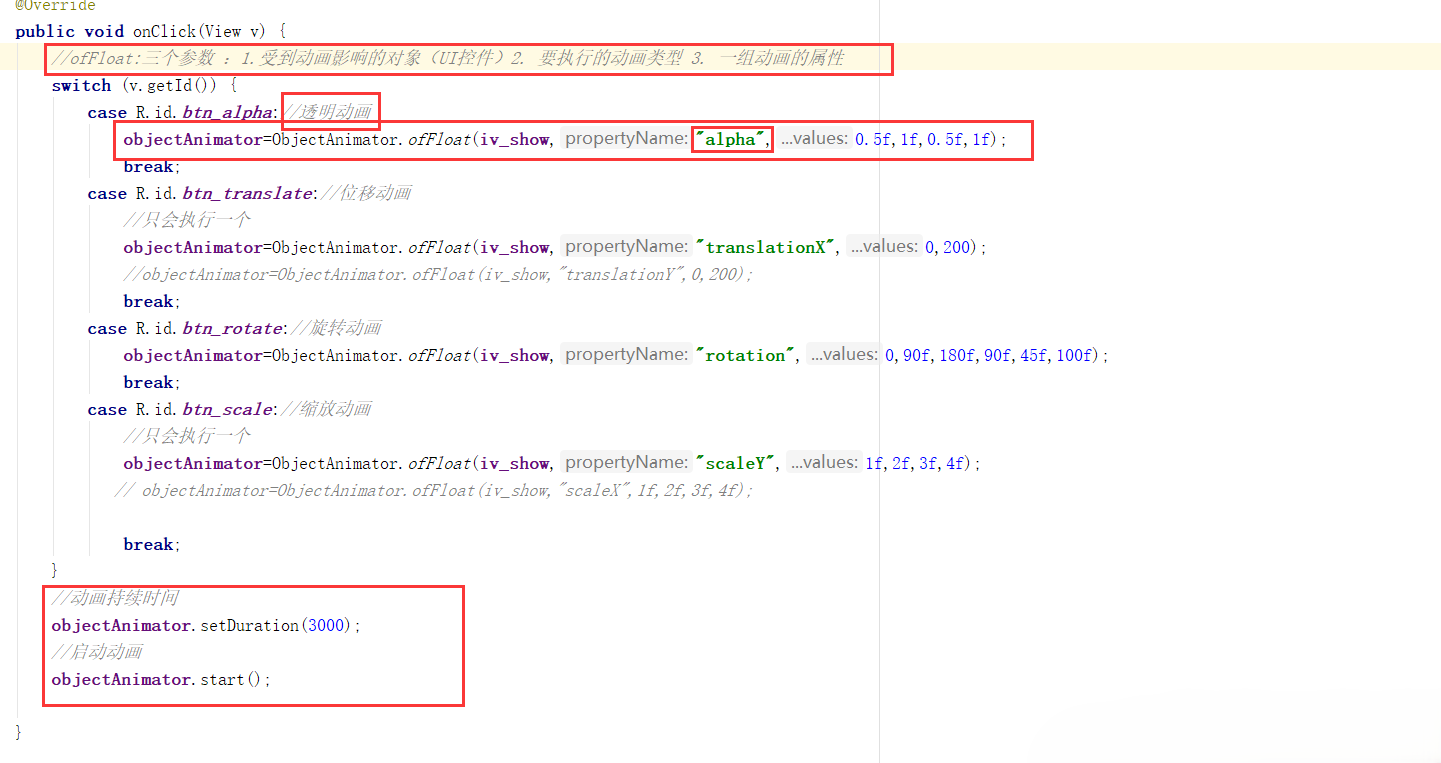Click the values hint on the alpha line
Screen dimensions: 1441x763
click(x=814, y=139)
